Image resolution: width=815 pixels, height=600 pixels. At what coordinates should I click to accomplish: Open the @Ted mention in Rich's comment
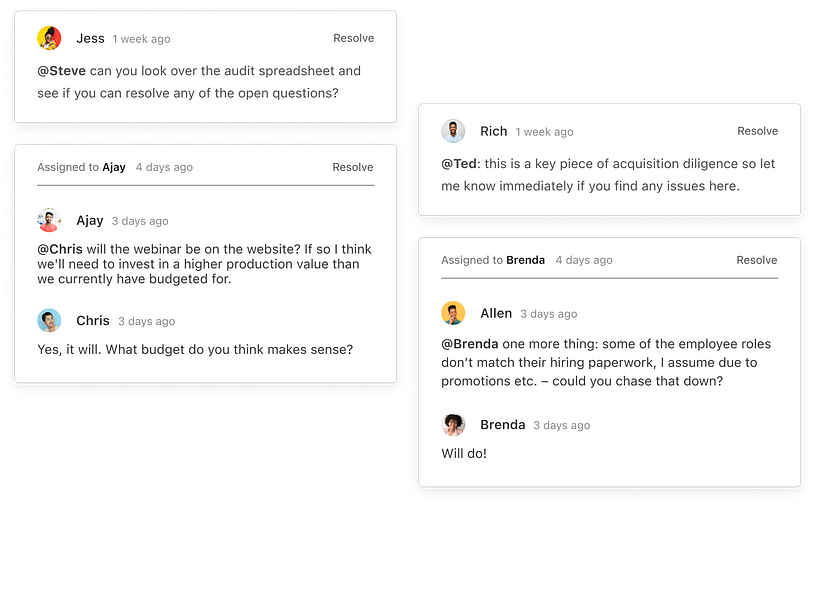(x=460, y=164)
